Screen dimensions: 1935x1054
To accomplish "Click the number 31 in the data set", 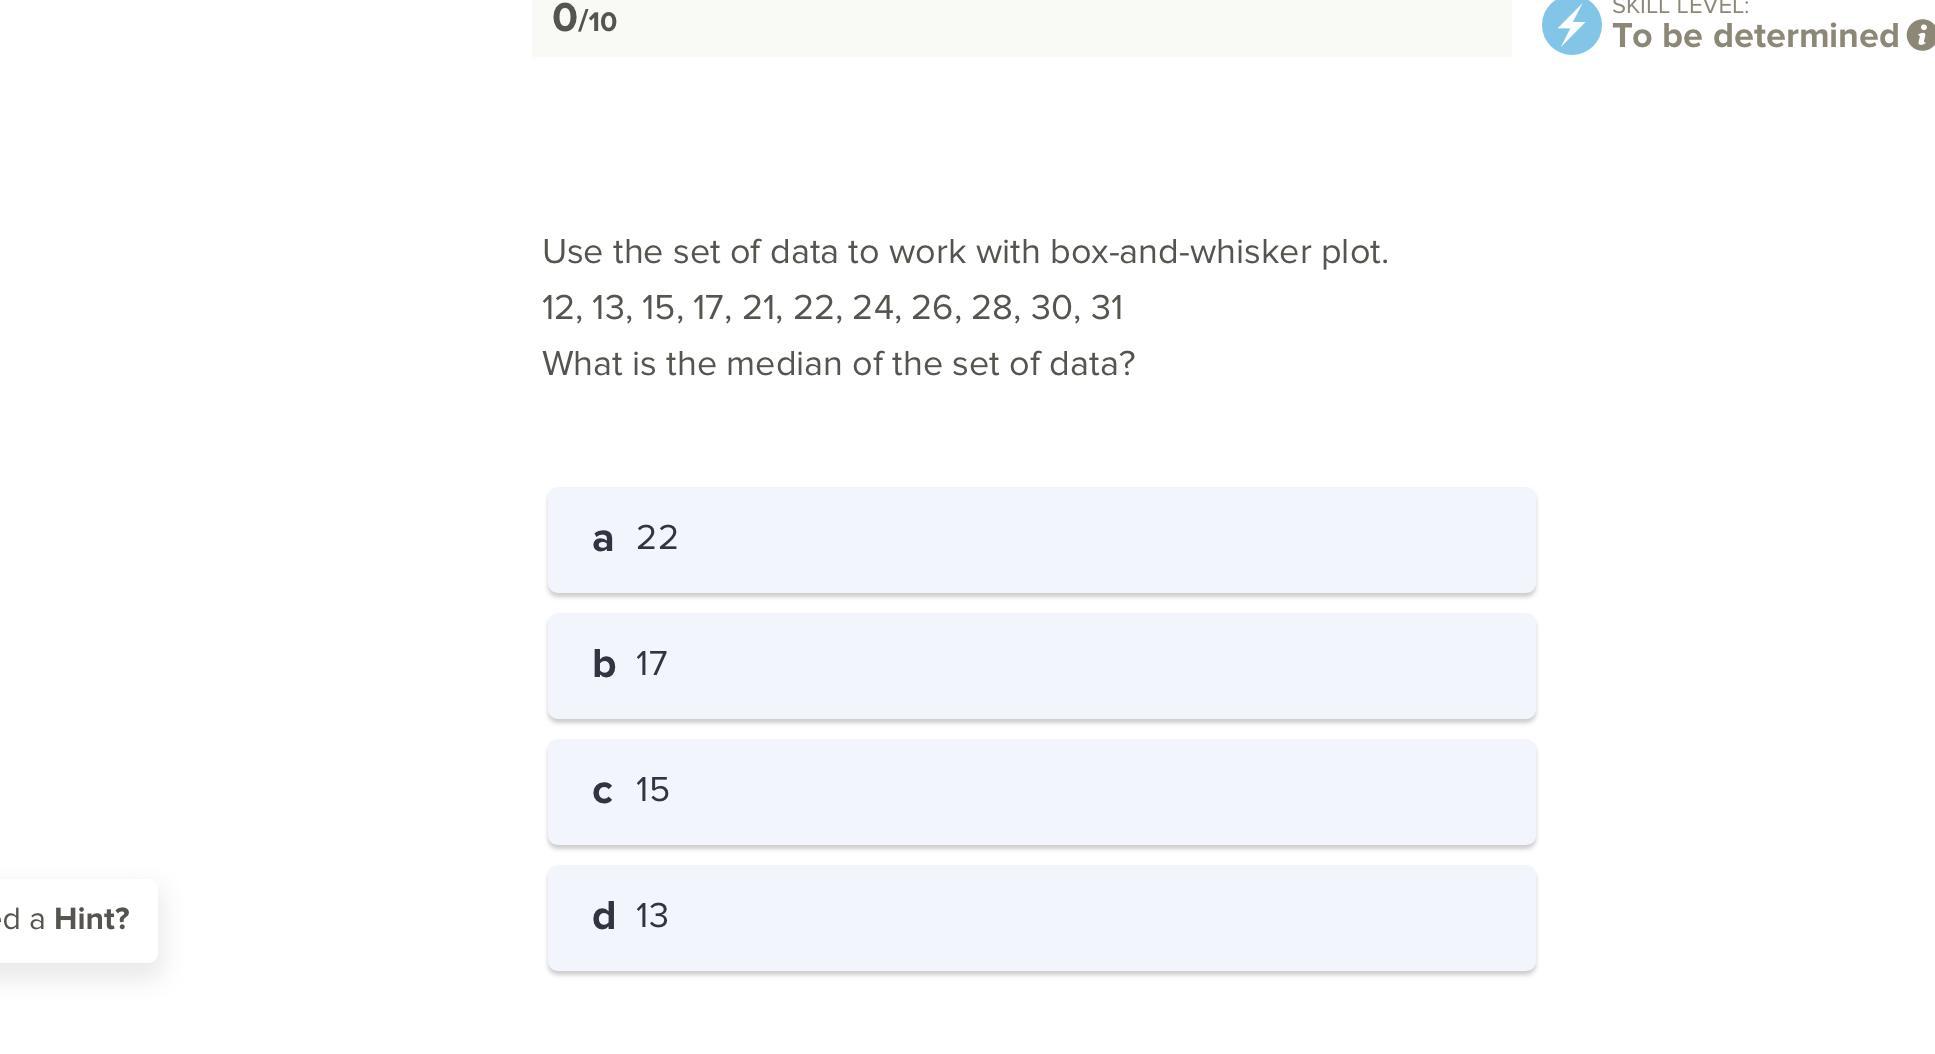I will click(x=1107, y=308).
